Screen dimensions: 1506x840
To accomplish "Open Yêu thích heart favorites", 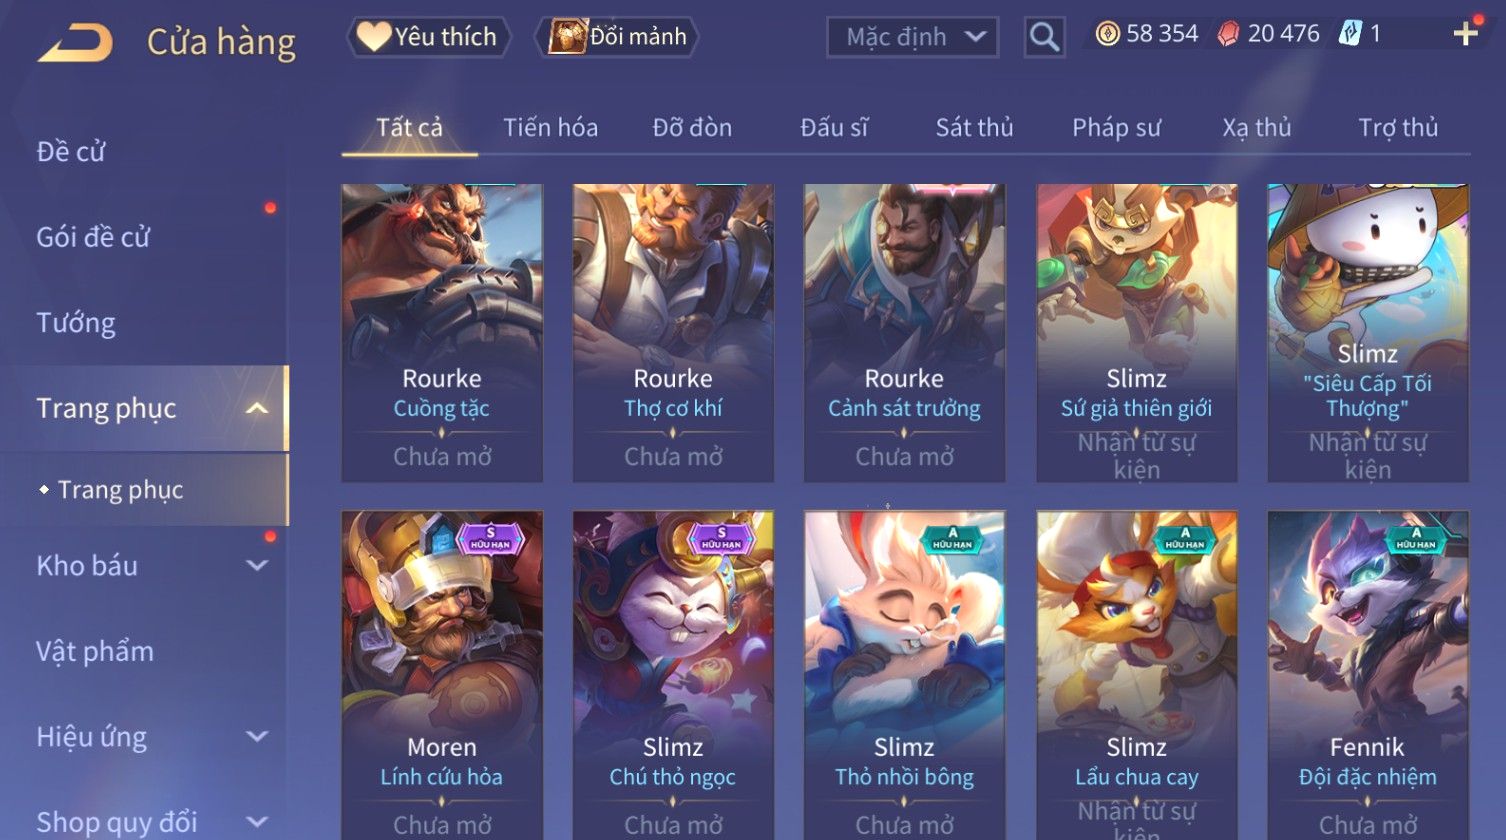I will 429,37.
